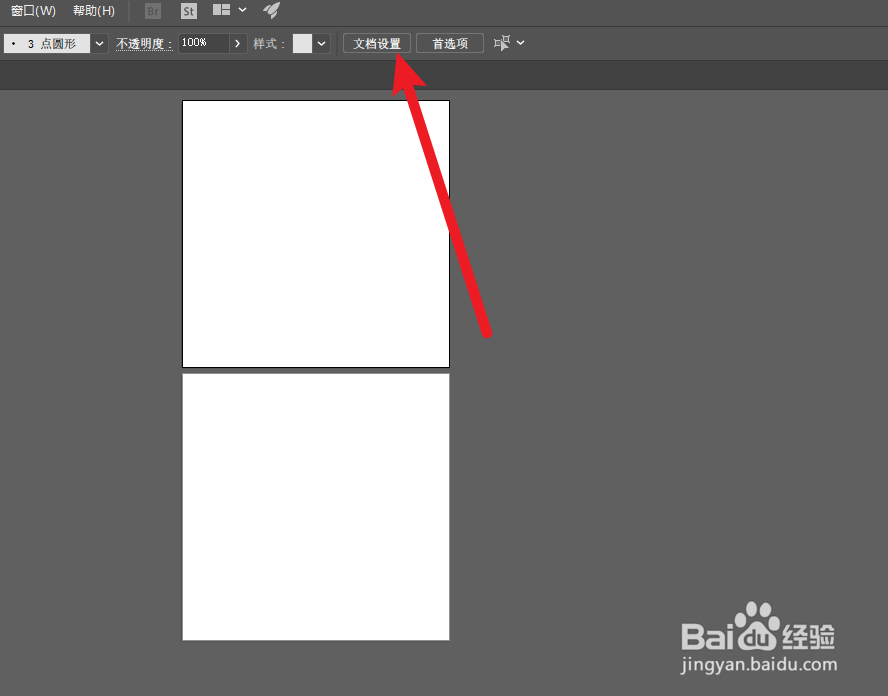This screenshot has width=888, height=696.
Task: Expand the align options dropdown arrow
Action: [521, 43]
